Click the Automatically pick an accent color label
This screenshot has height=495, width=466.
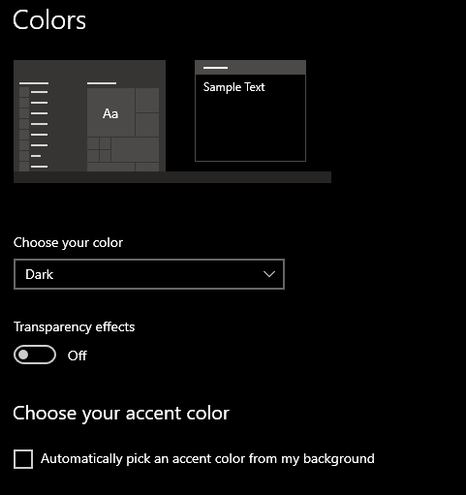[208, 459]
